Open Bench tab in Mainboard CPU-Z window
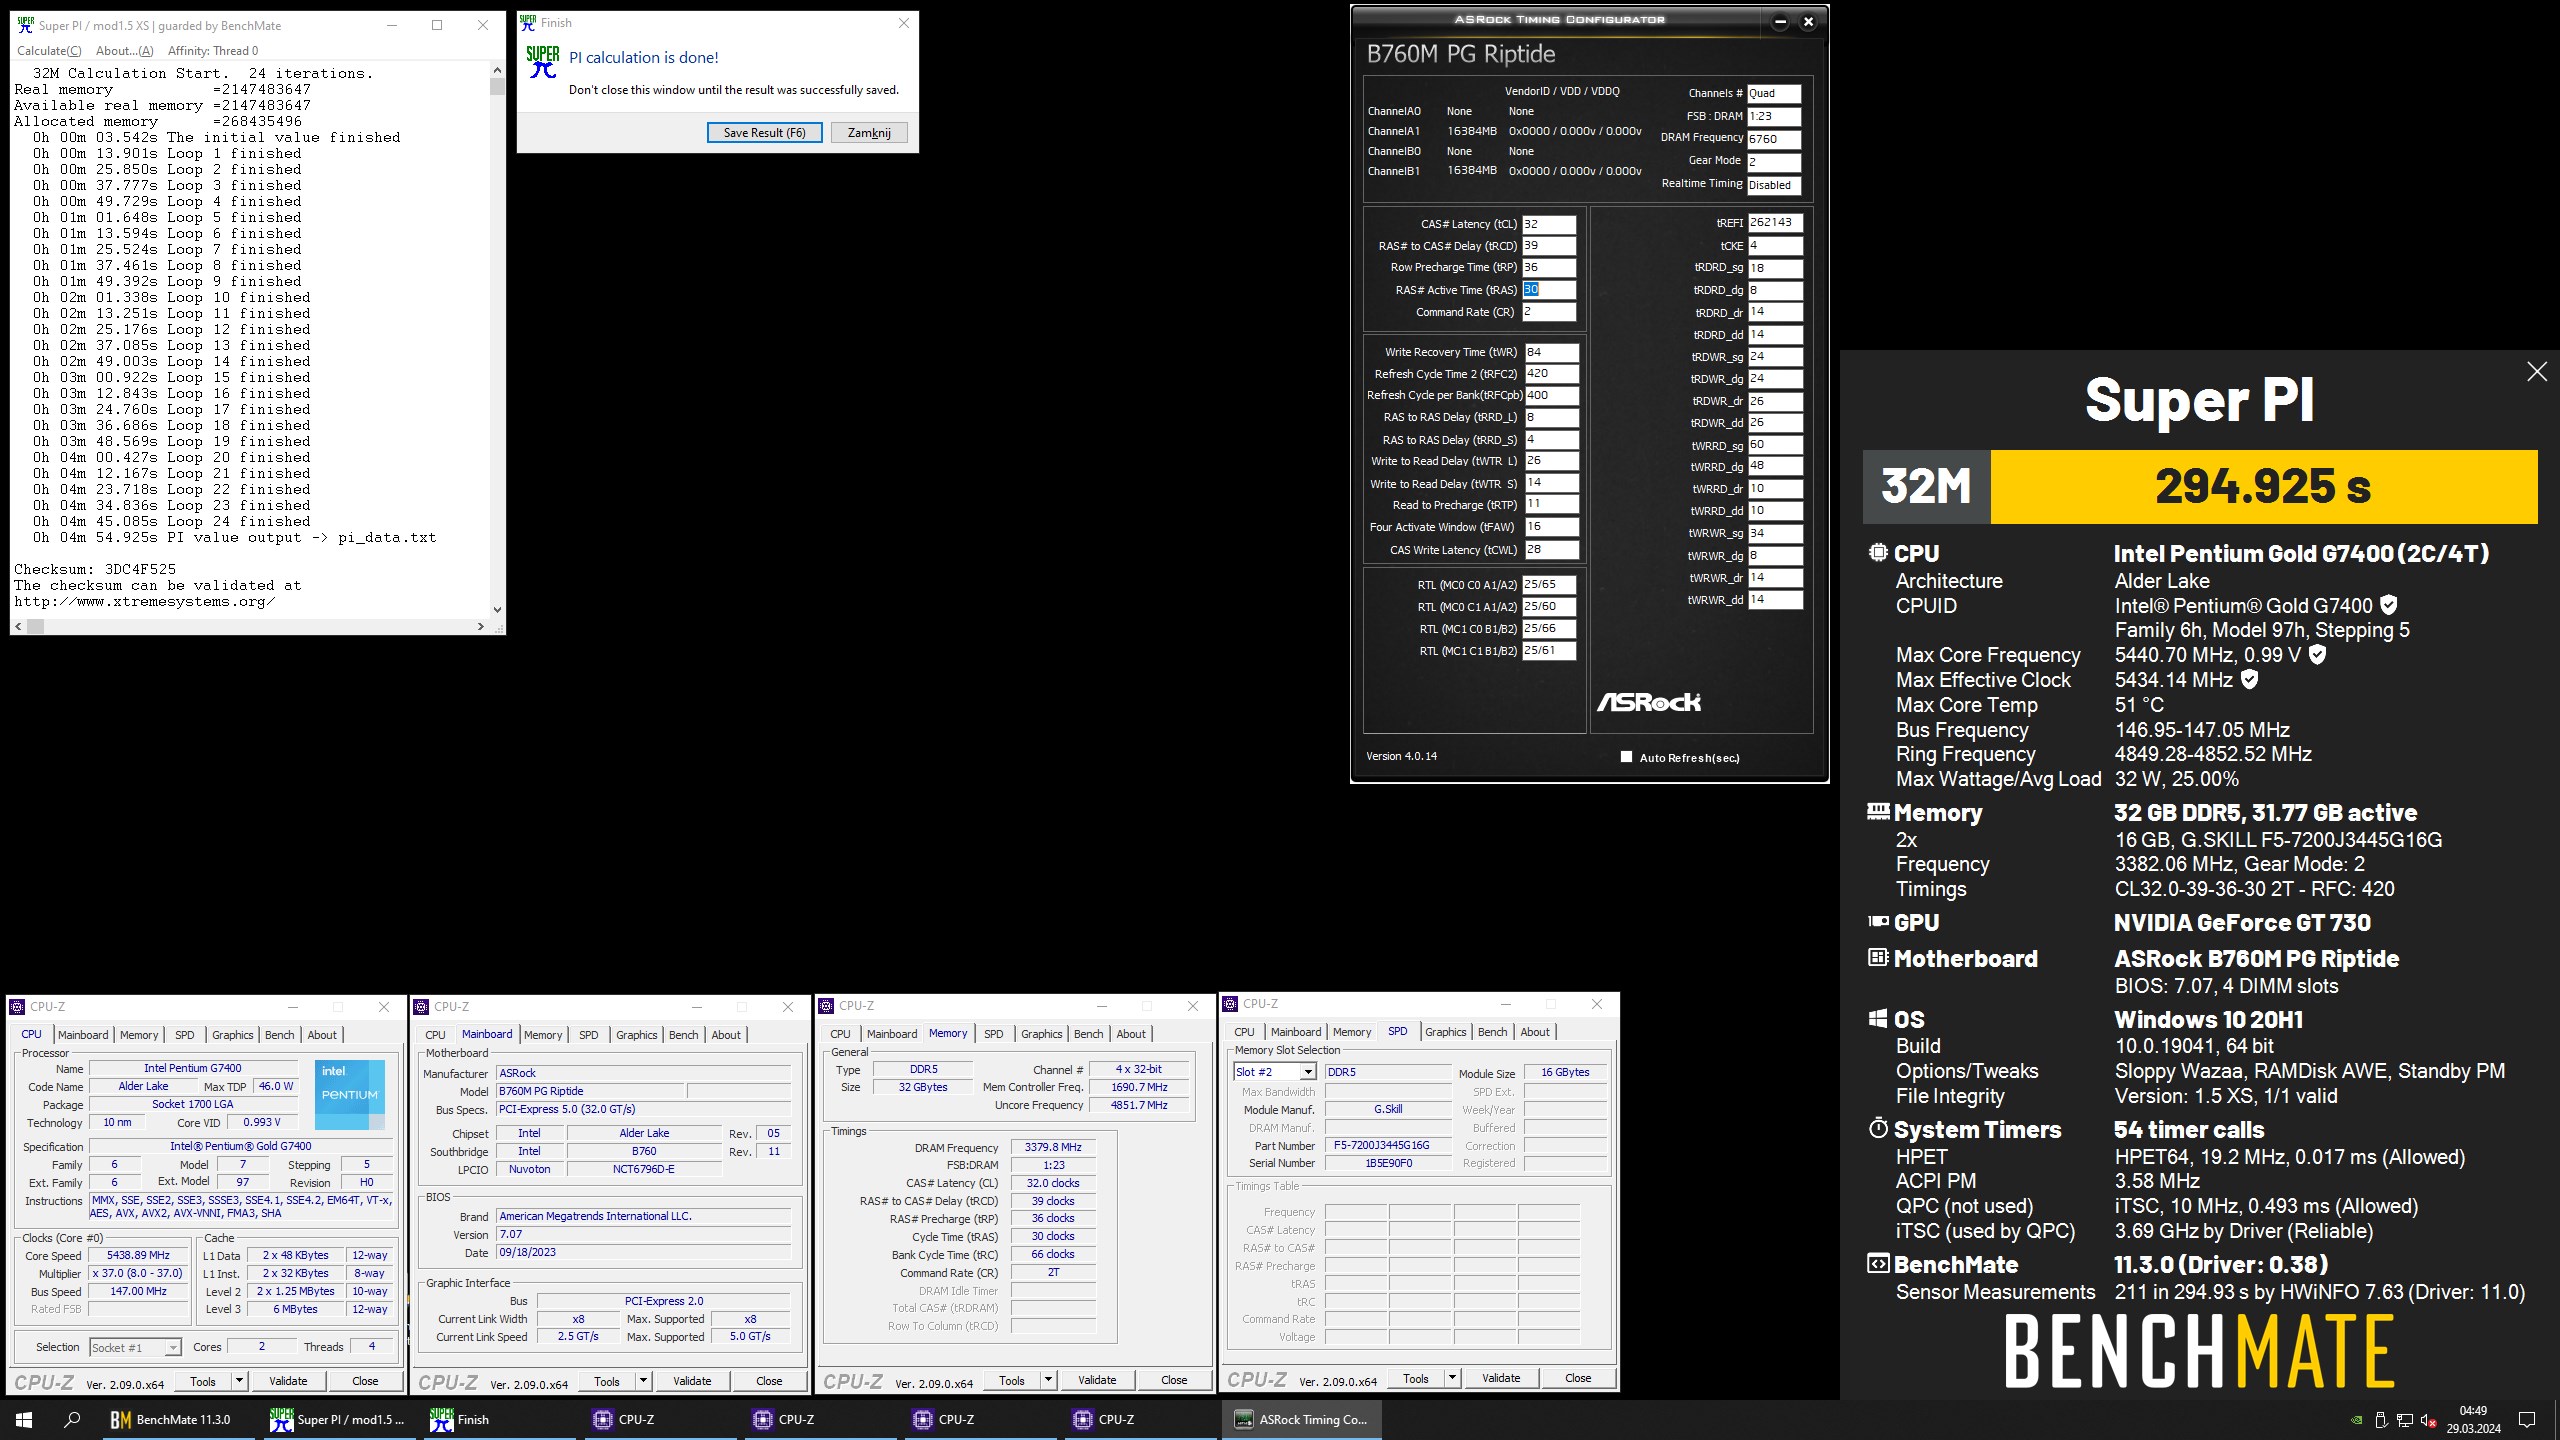Screen dimensions: 2560x1440 pos(684,1035)
